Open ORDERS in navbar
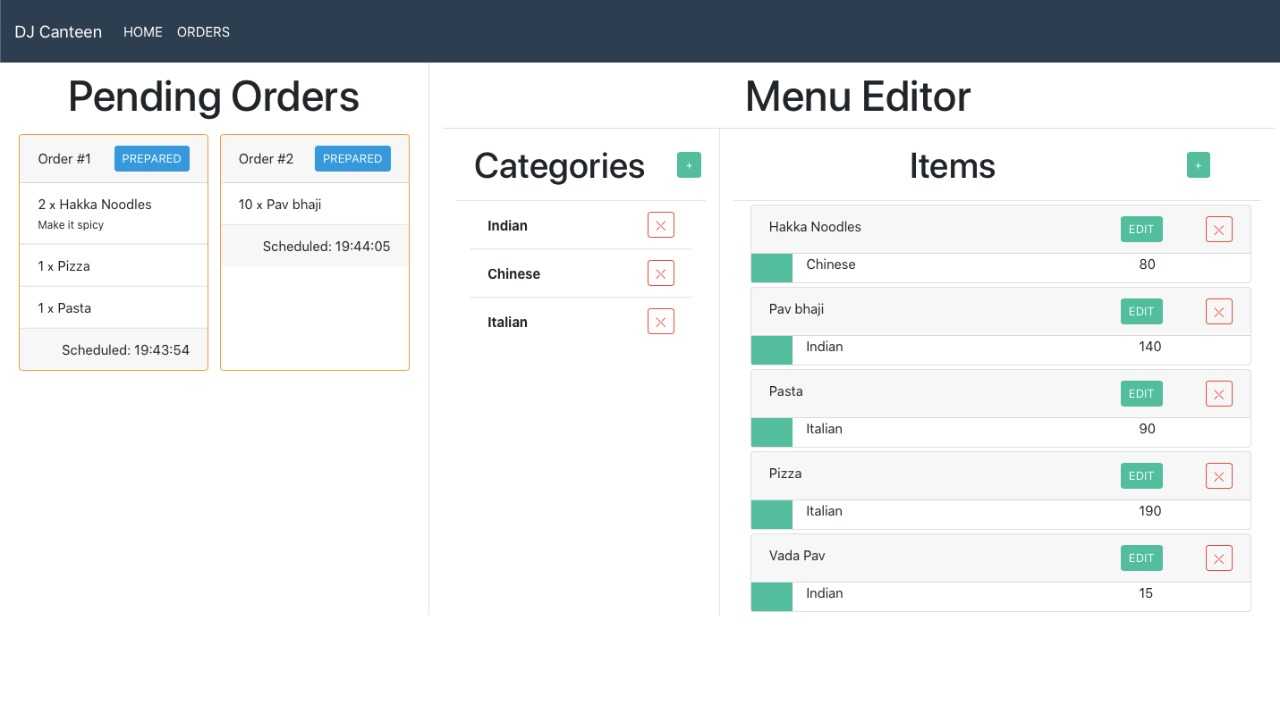Screen dimensions: 1280x705 (203, 32)
